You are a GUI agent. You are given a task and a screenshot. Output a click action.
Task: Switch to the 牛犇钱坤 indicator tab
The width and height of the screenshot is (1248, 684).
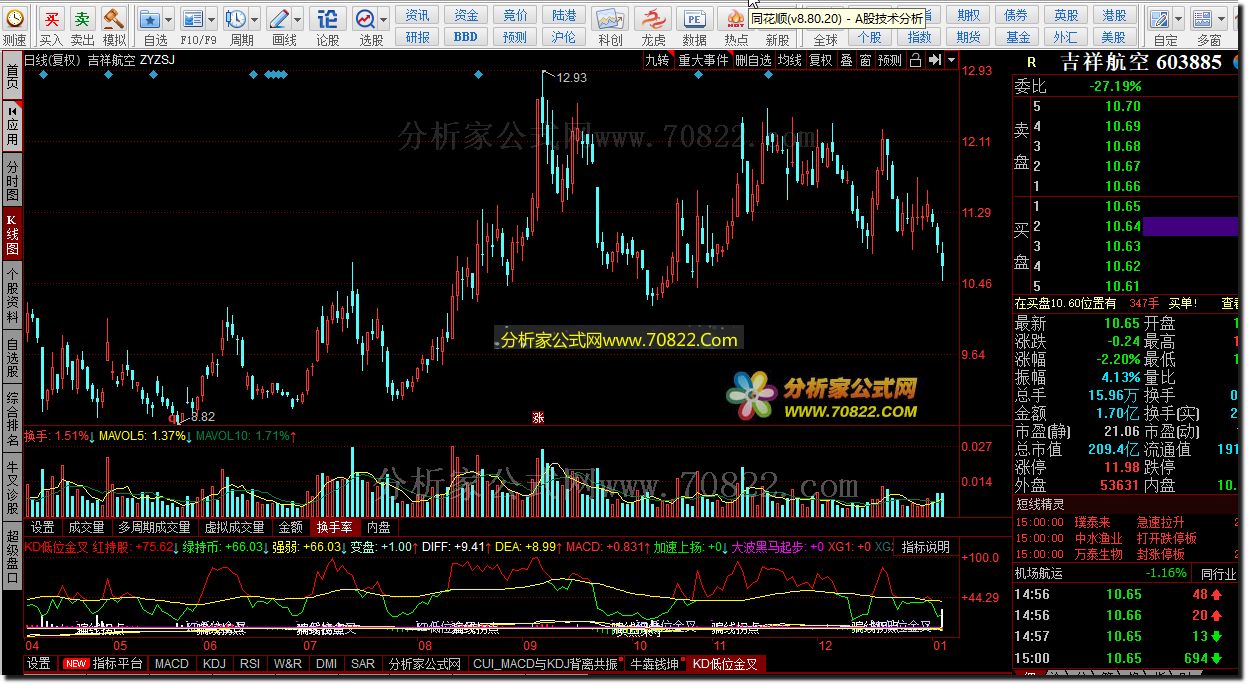pyautogui.click(x=655, y=664)
